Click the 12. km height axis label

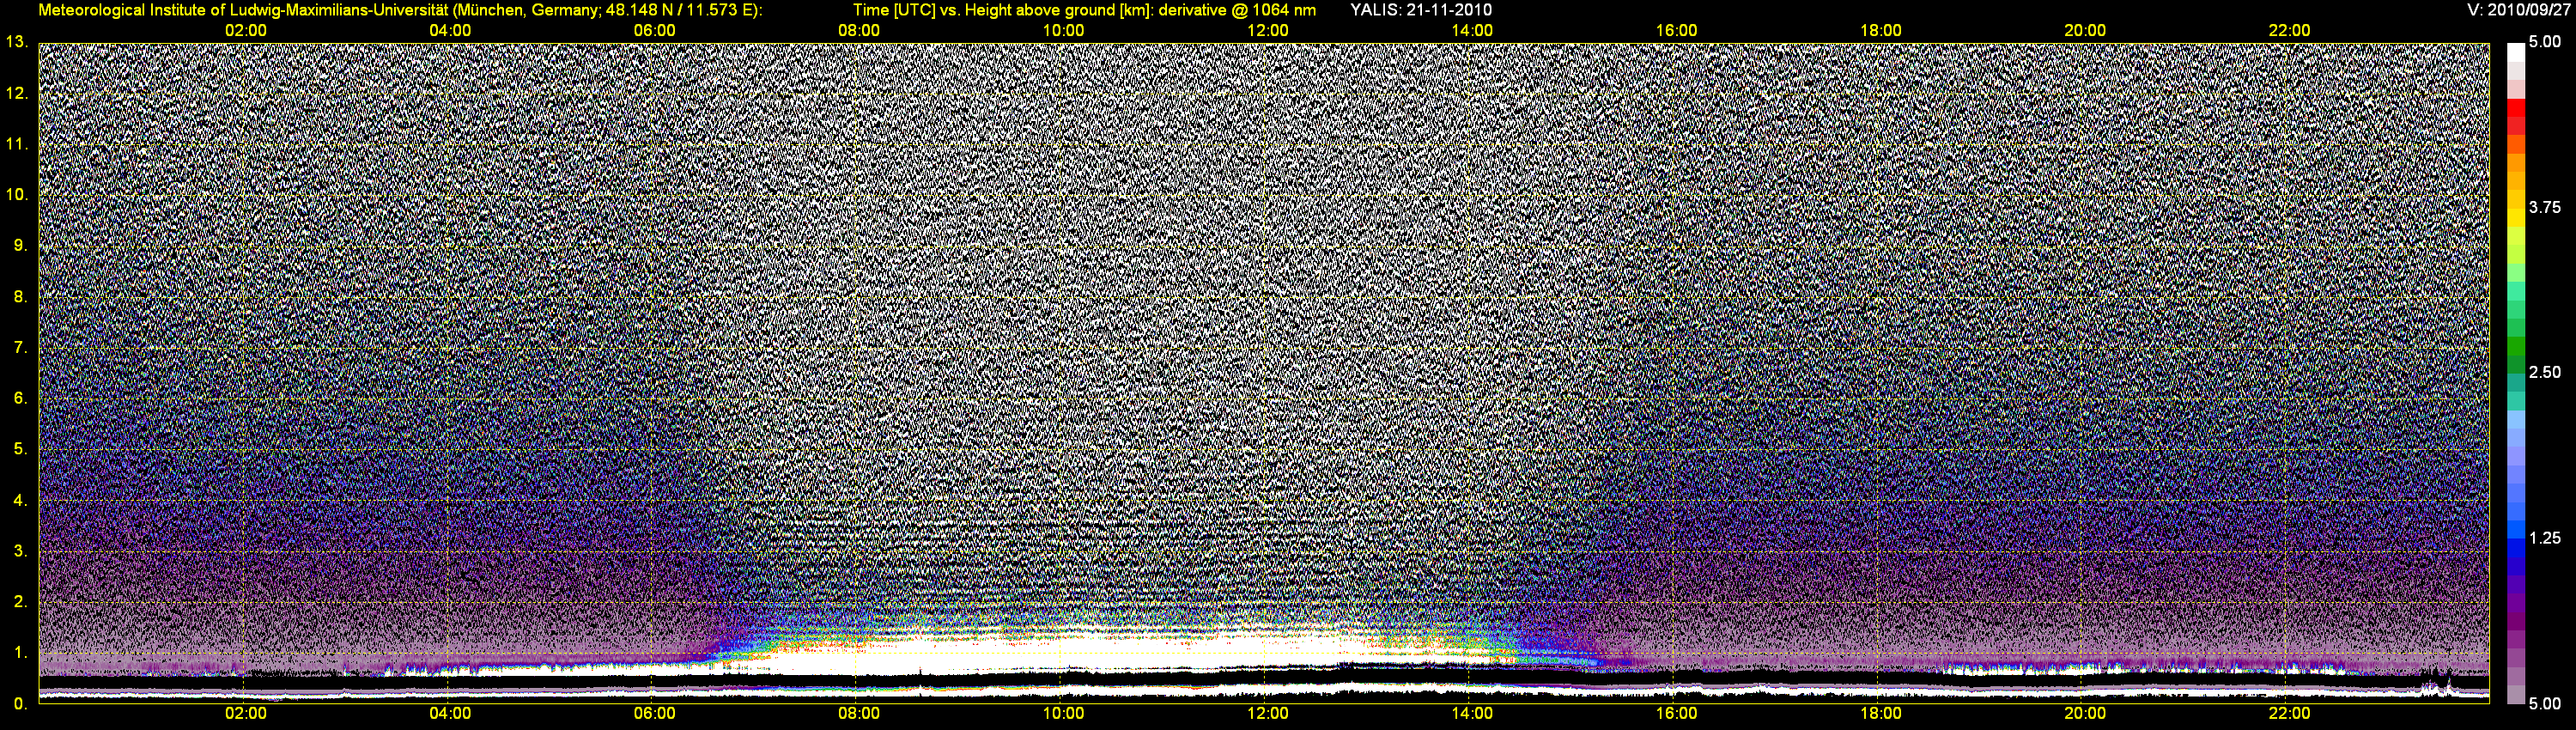click(16, 93)
